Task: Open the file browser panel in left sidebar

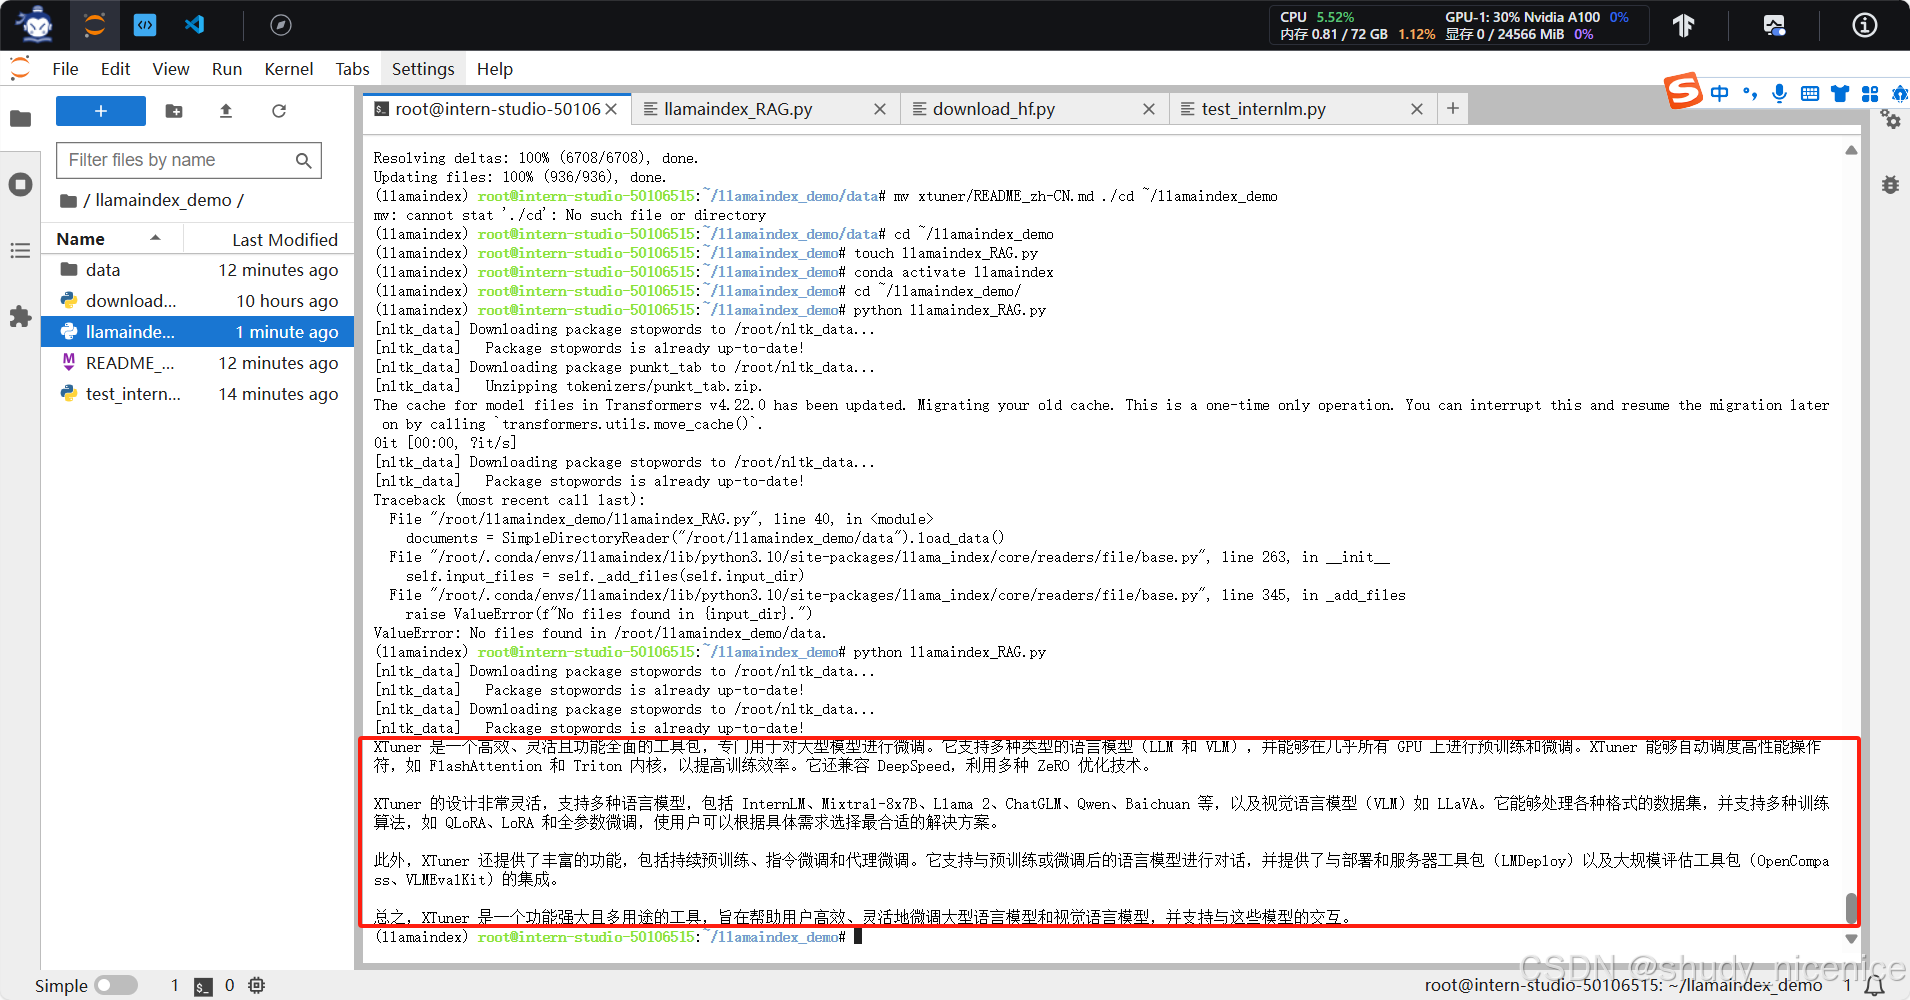Action: click(20, 119)
